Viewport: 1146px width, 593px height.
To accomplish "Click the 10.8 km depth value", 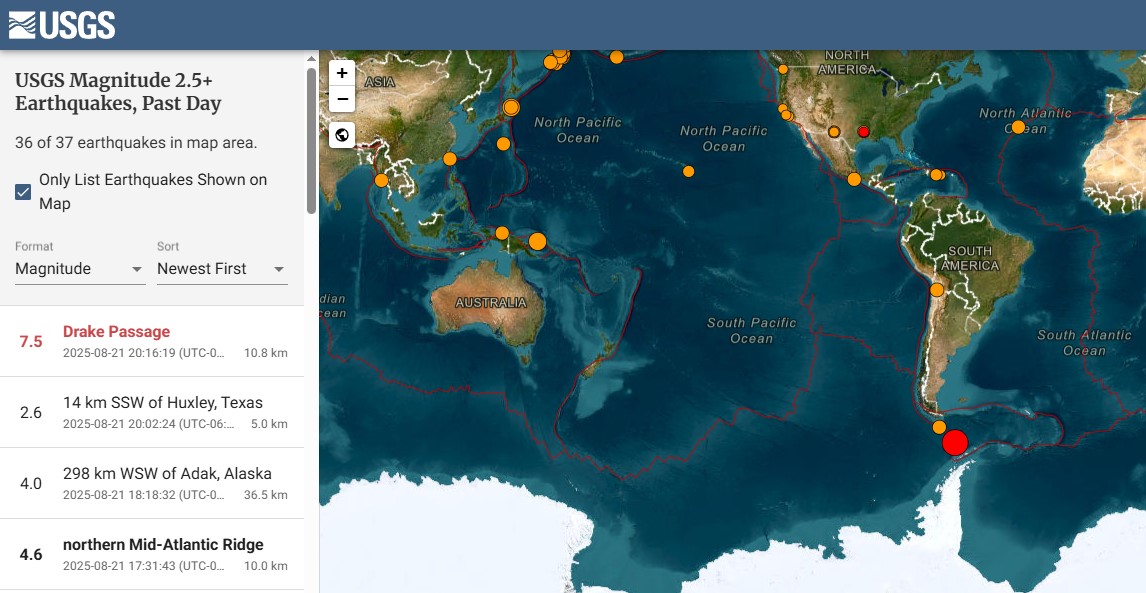I will (265, 353).
